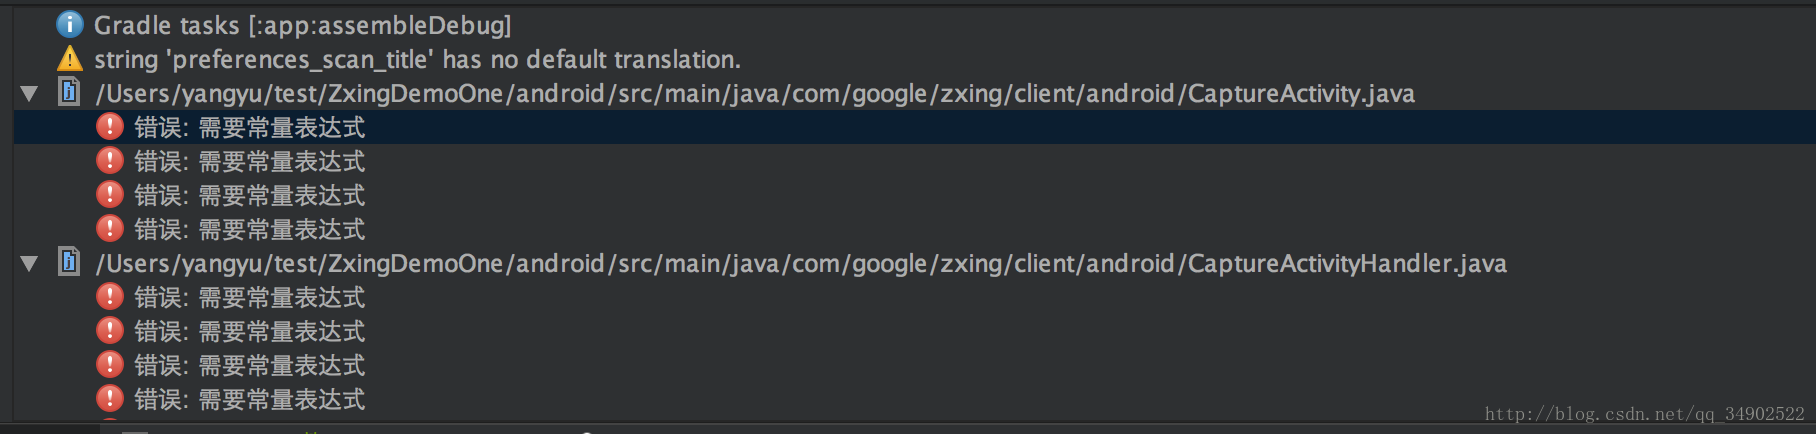Viewport: 1816px width, 434px height.
Task: Collapse the CaptureActivityHandler.java error group
Action: (x=29, y=264)
